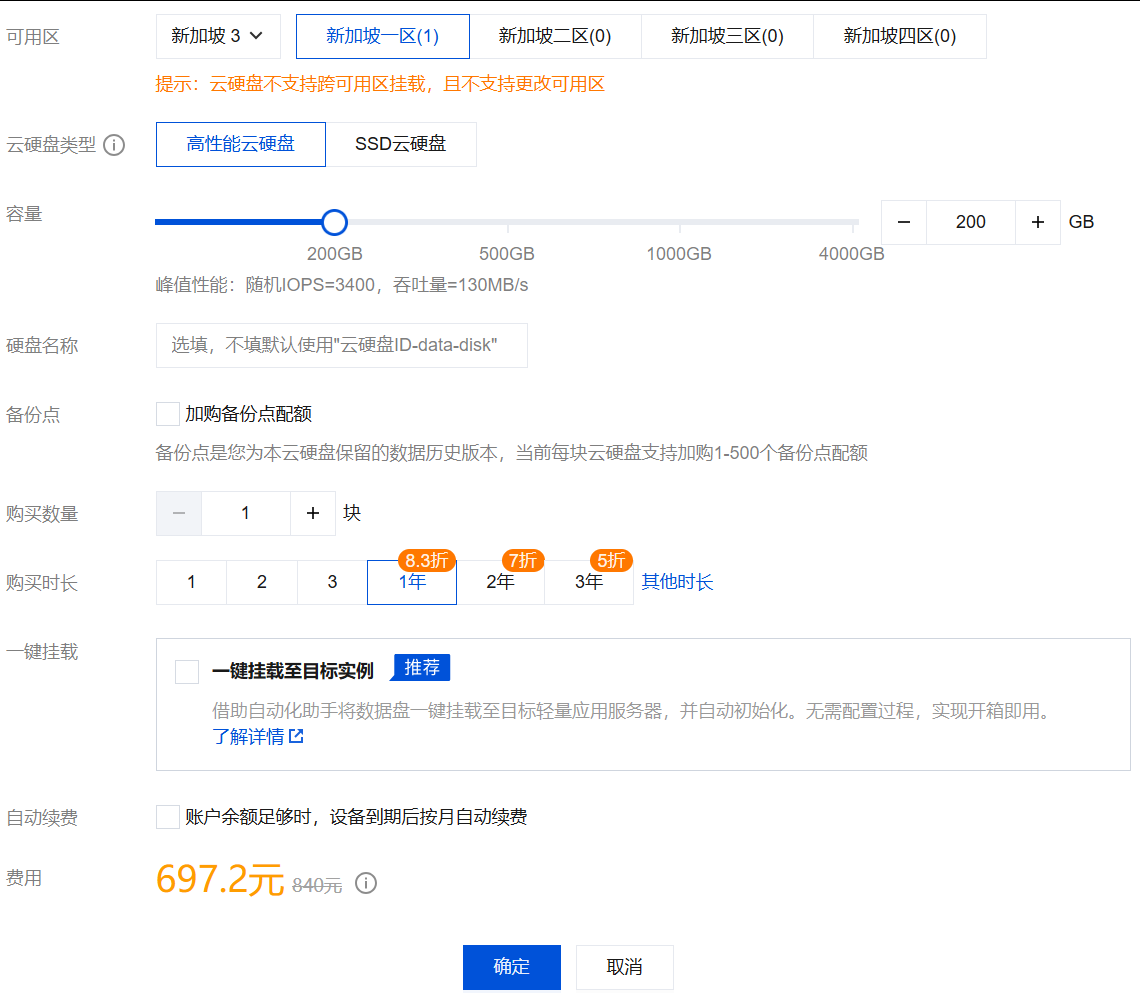Image resolution: width=1140 pixels, height=1005 pixels.
Task: Click the minus button for purchase quantity
Action: pyautogui.click(x=180, y=513)
